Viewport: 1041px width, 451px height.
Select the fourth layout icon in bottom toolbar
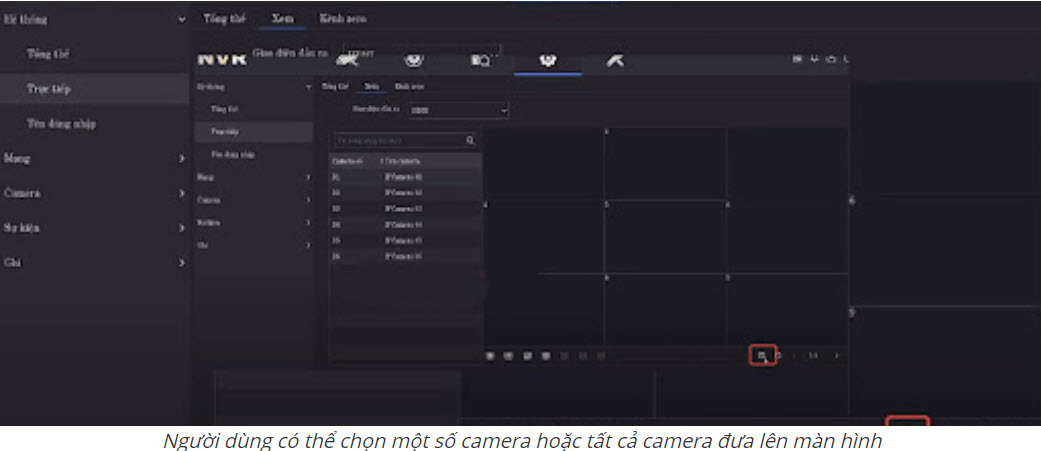pos(545,355)
